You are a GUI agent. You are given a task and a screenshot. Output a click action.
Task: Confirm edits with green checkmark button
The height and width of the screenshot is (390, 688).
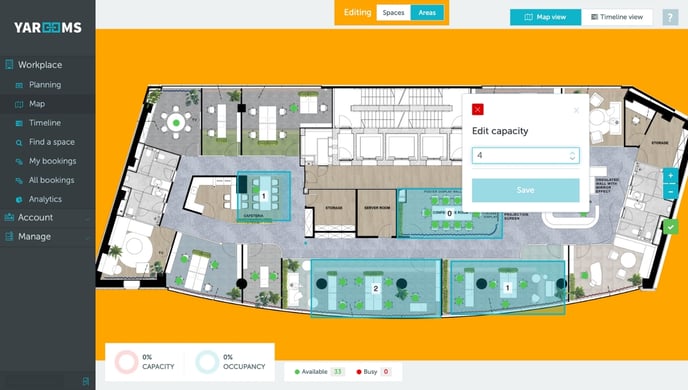tap(670, 227)
